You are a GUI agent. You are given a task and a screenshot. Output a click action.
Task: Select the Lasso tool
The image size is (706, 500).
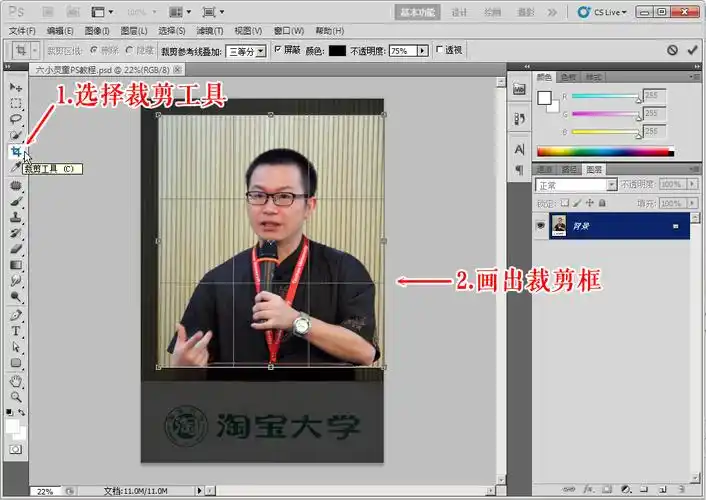[x=16, y=119]
